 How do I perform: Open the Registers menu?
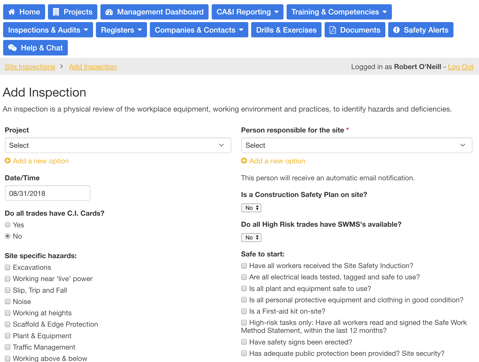[121, 30]
